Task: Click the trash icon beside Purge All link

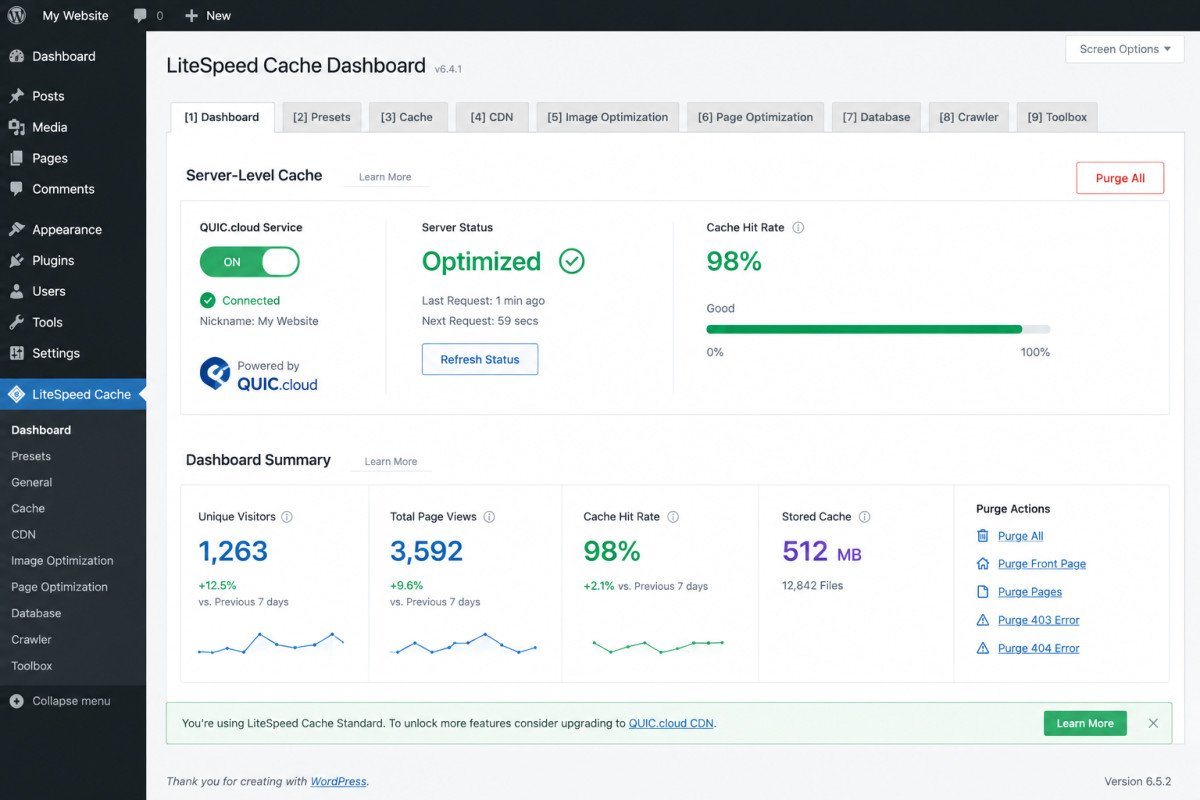Action: click(983, 536)
